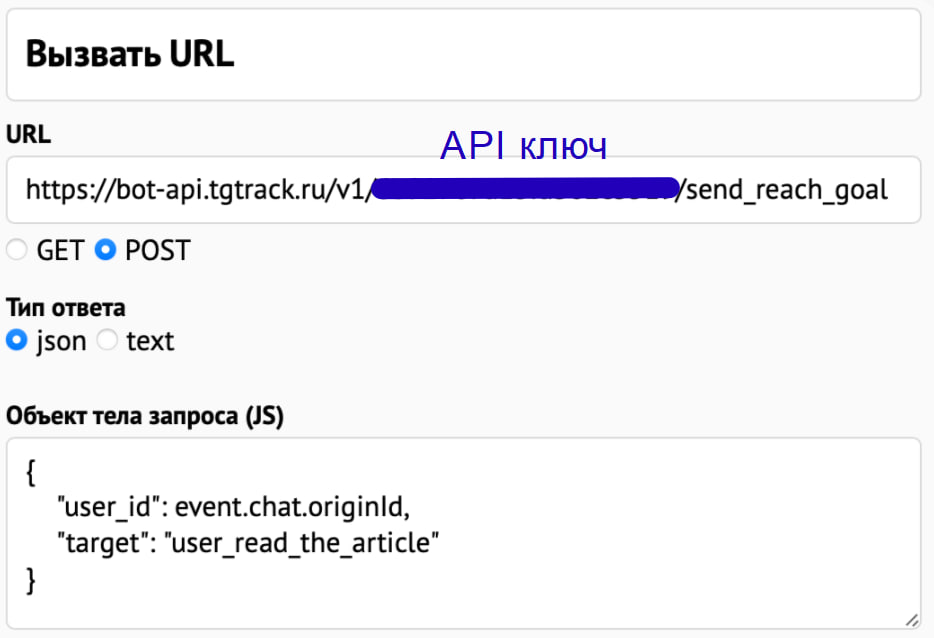Click the 'Тип ответа' section label
This screenshot has height=638, width=934.
coord(66,307)
